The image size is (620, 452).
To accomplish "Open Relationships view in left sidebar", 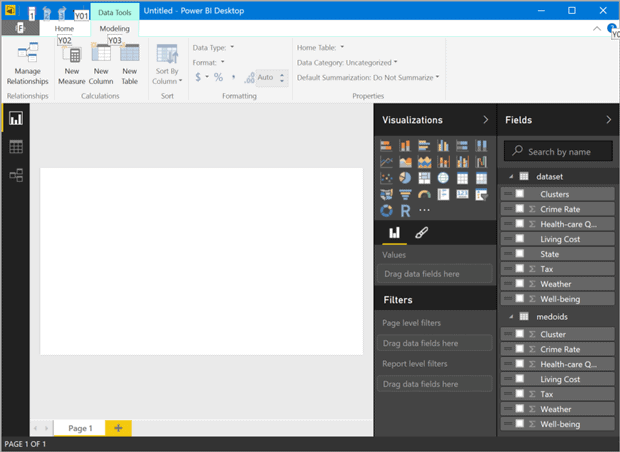I will pos(16,175).
